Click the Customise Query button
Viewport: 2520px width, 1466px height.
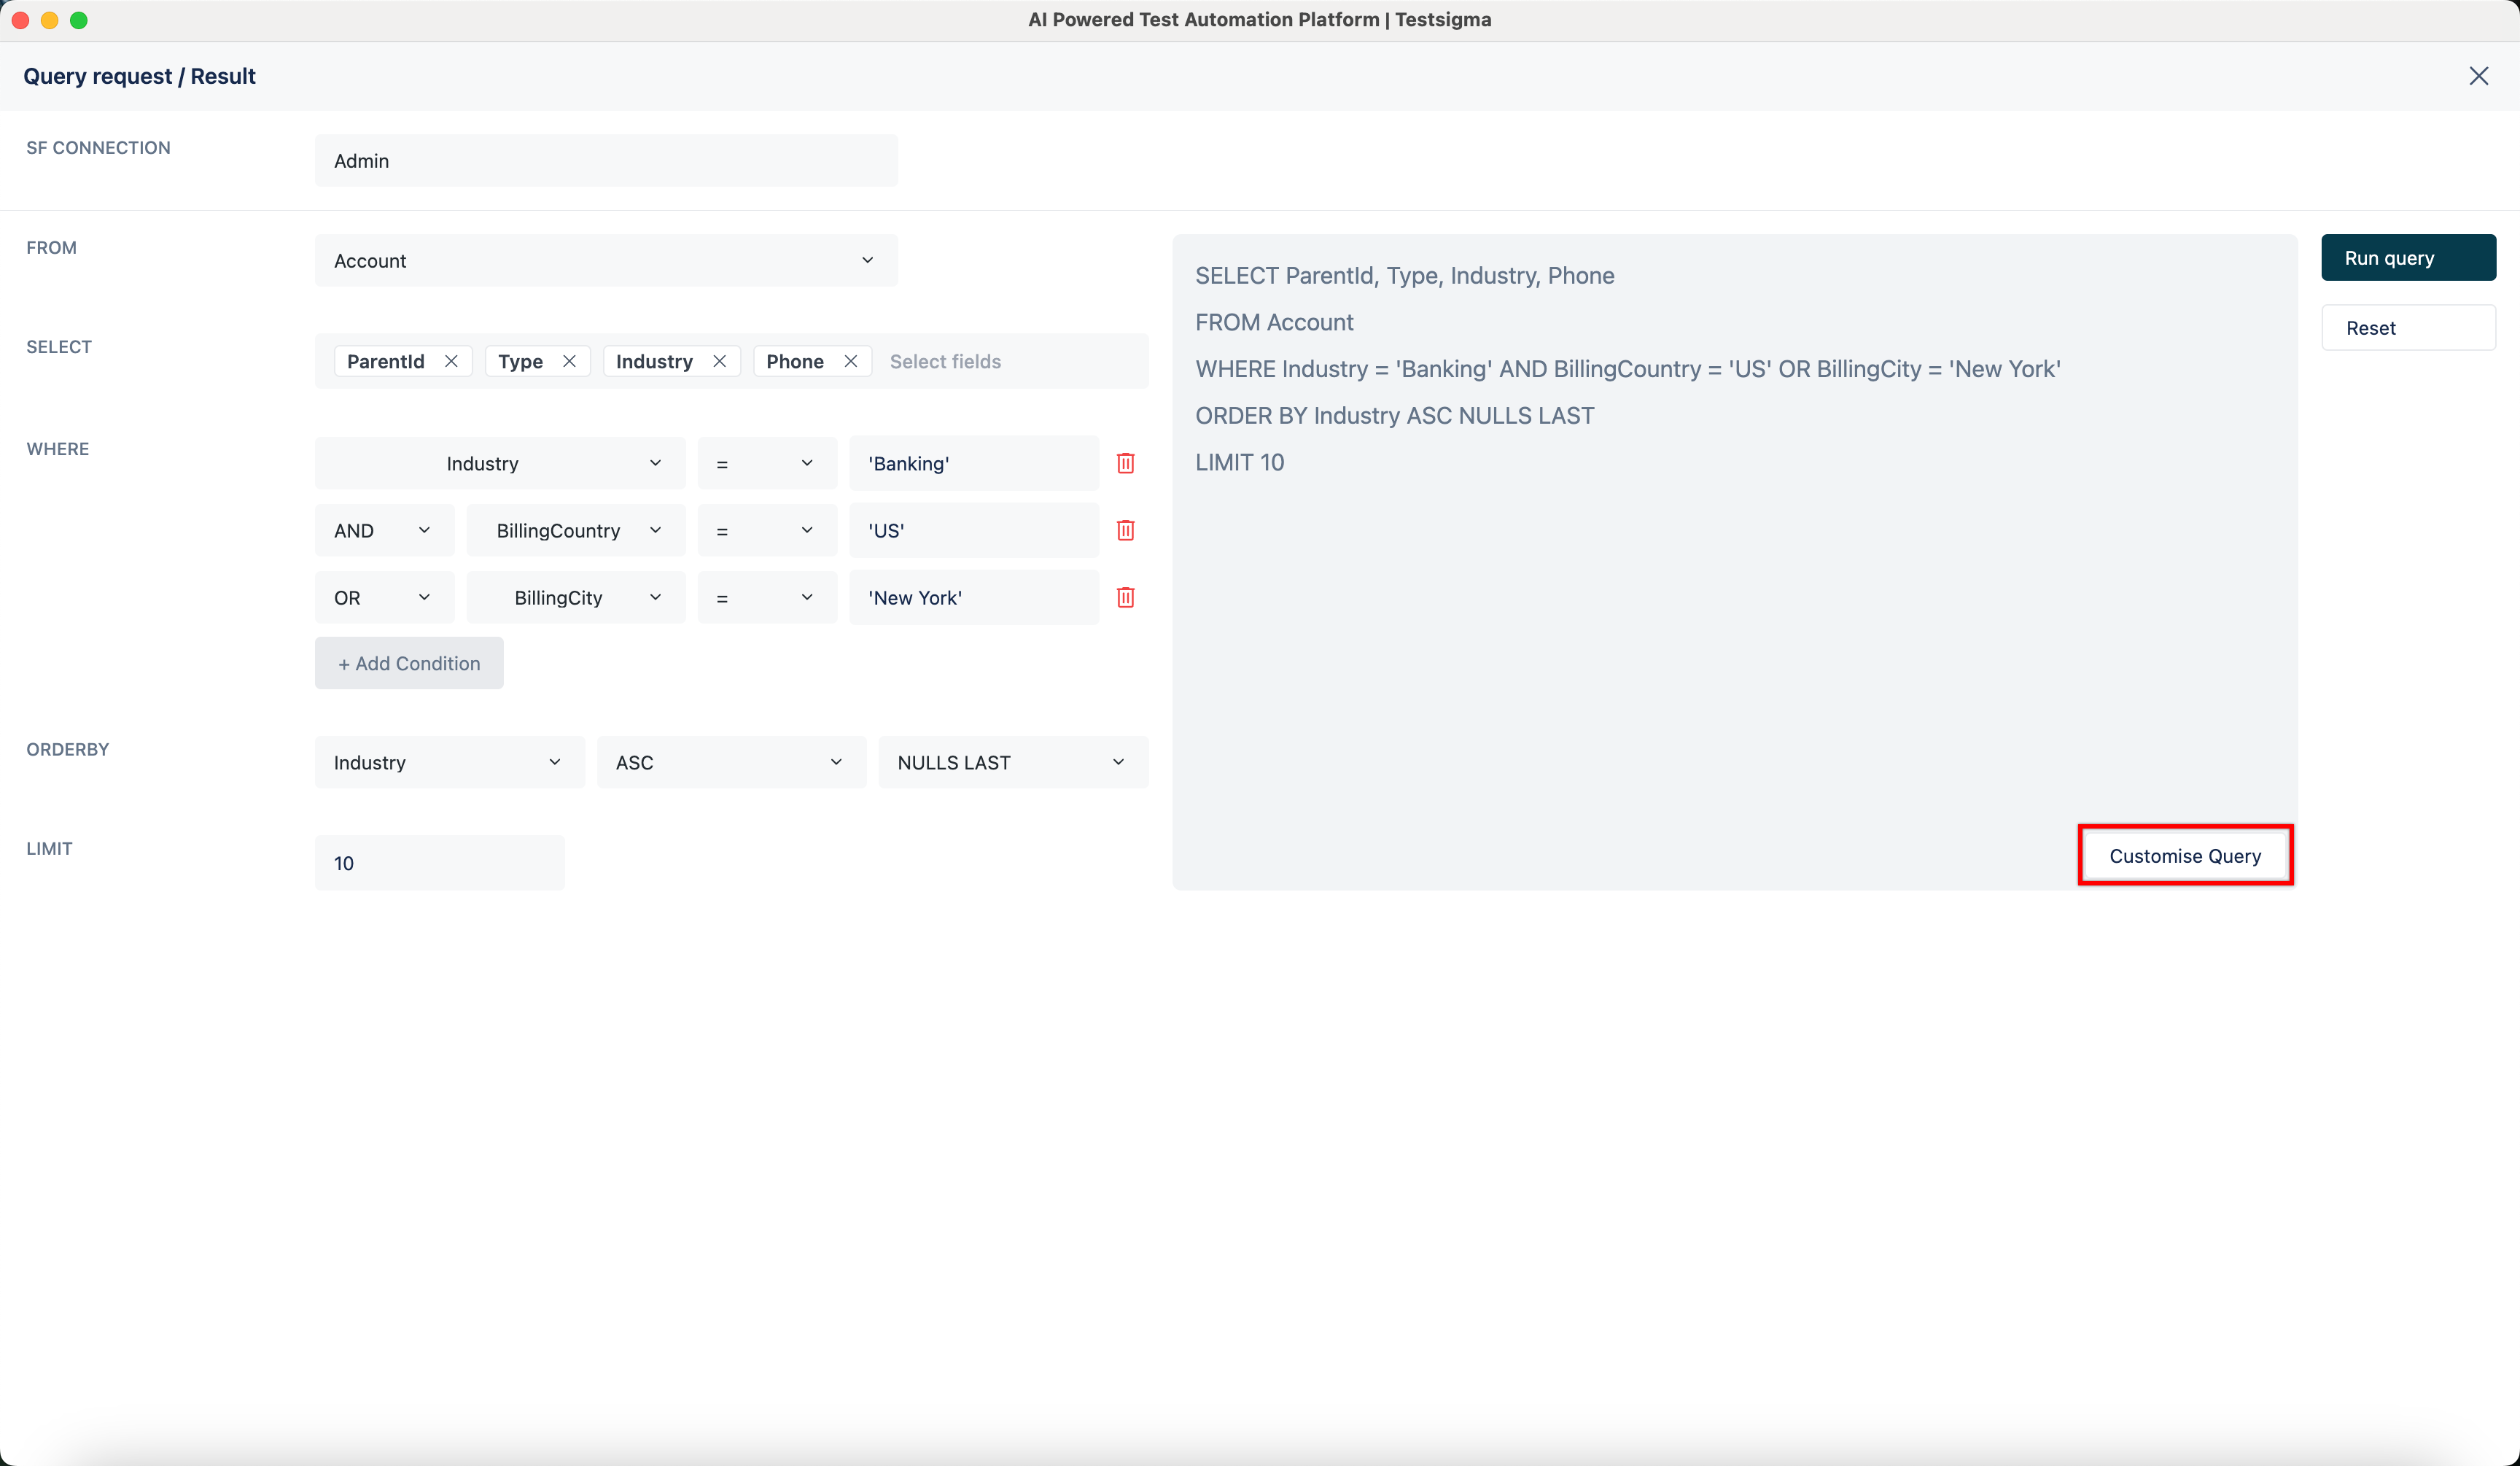pos(2185,855)
